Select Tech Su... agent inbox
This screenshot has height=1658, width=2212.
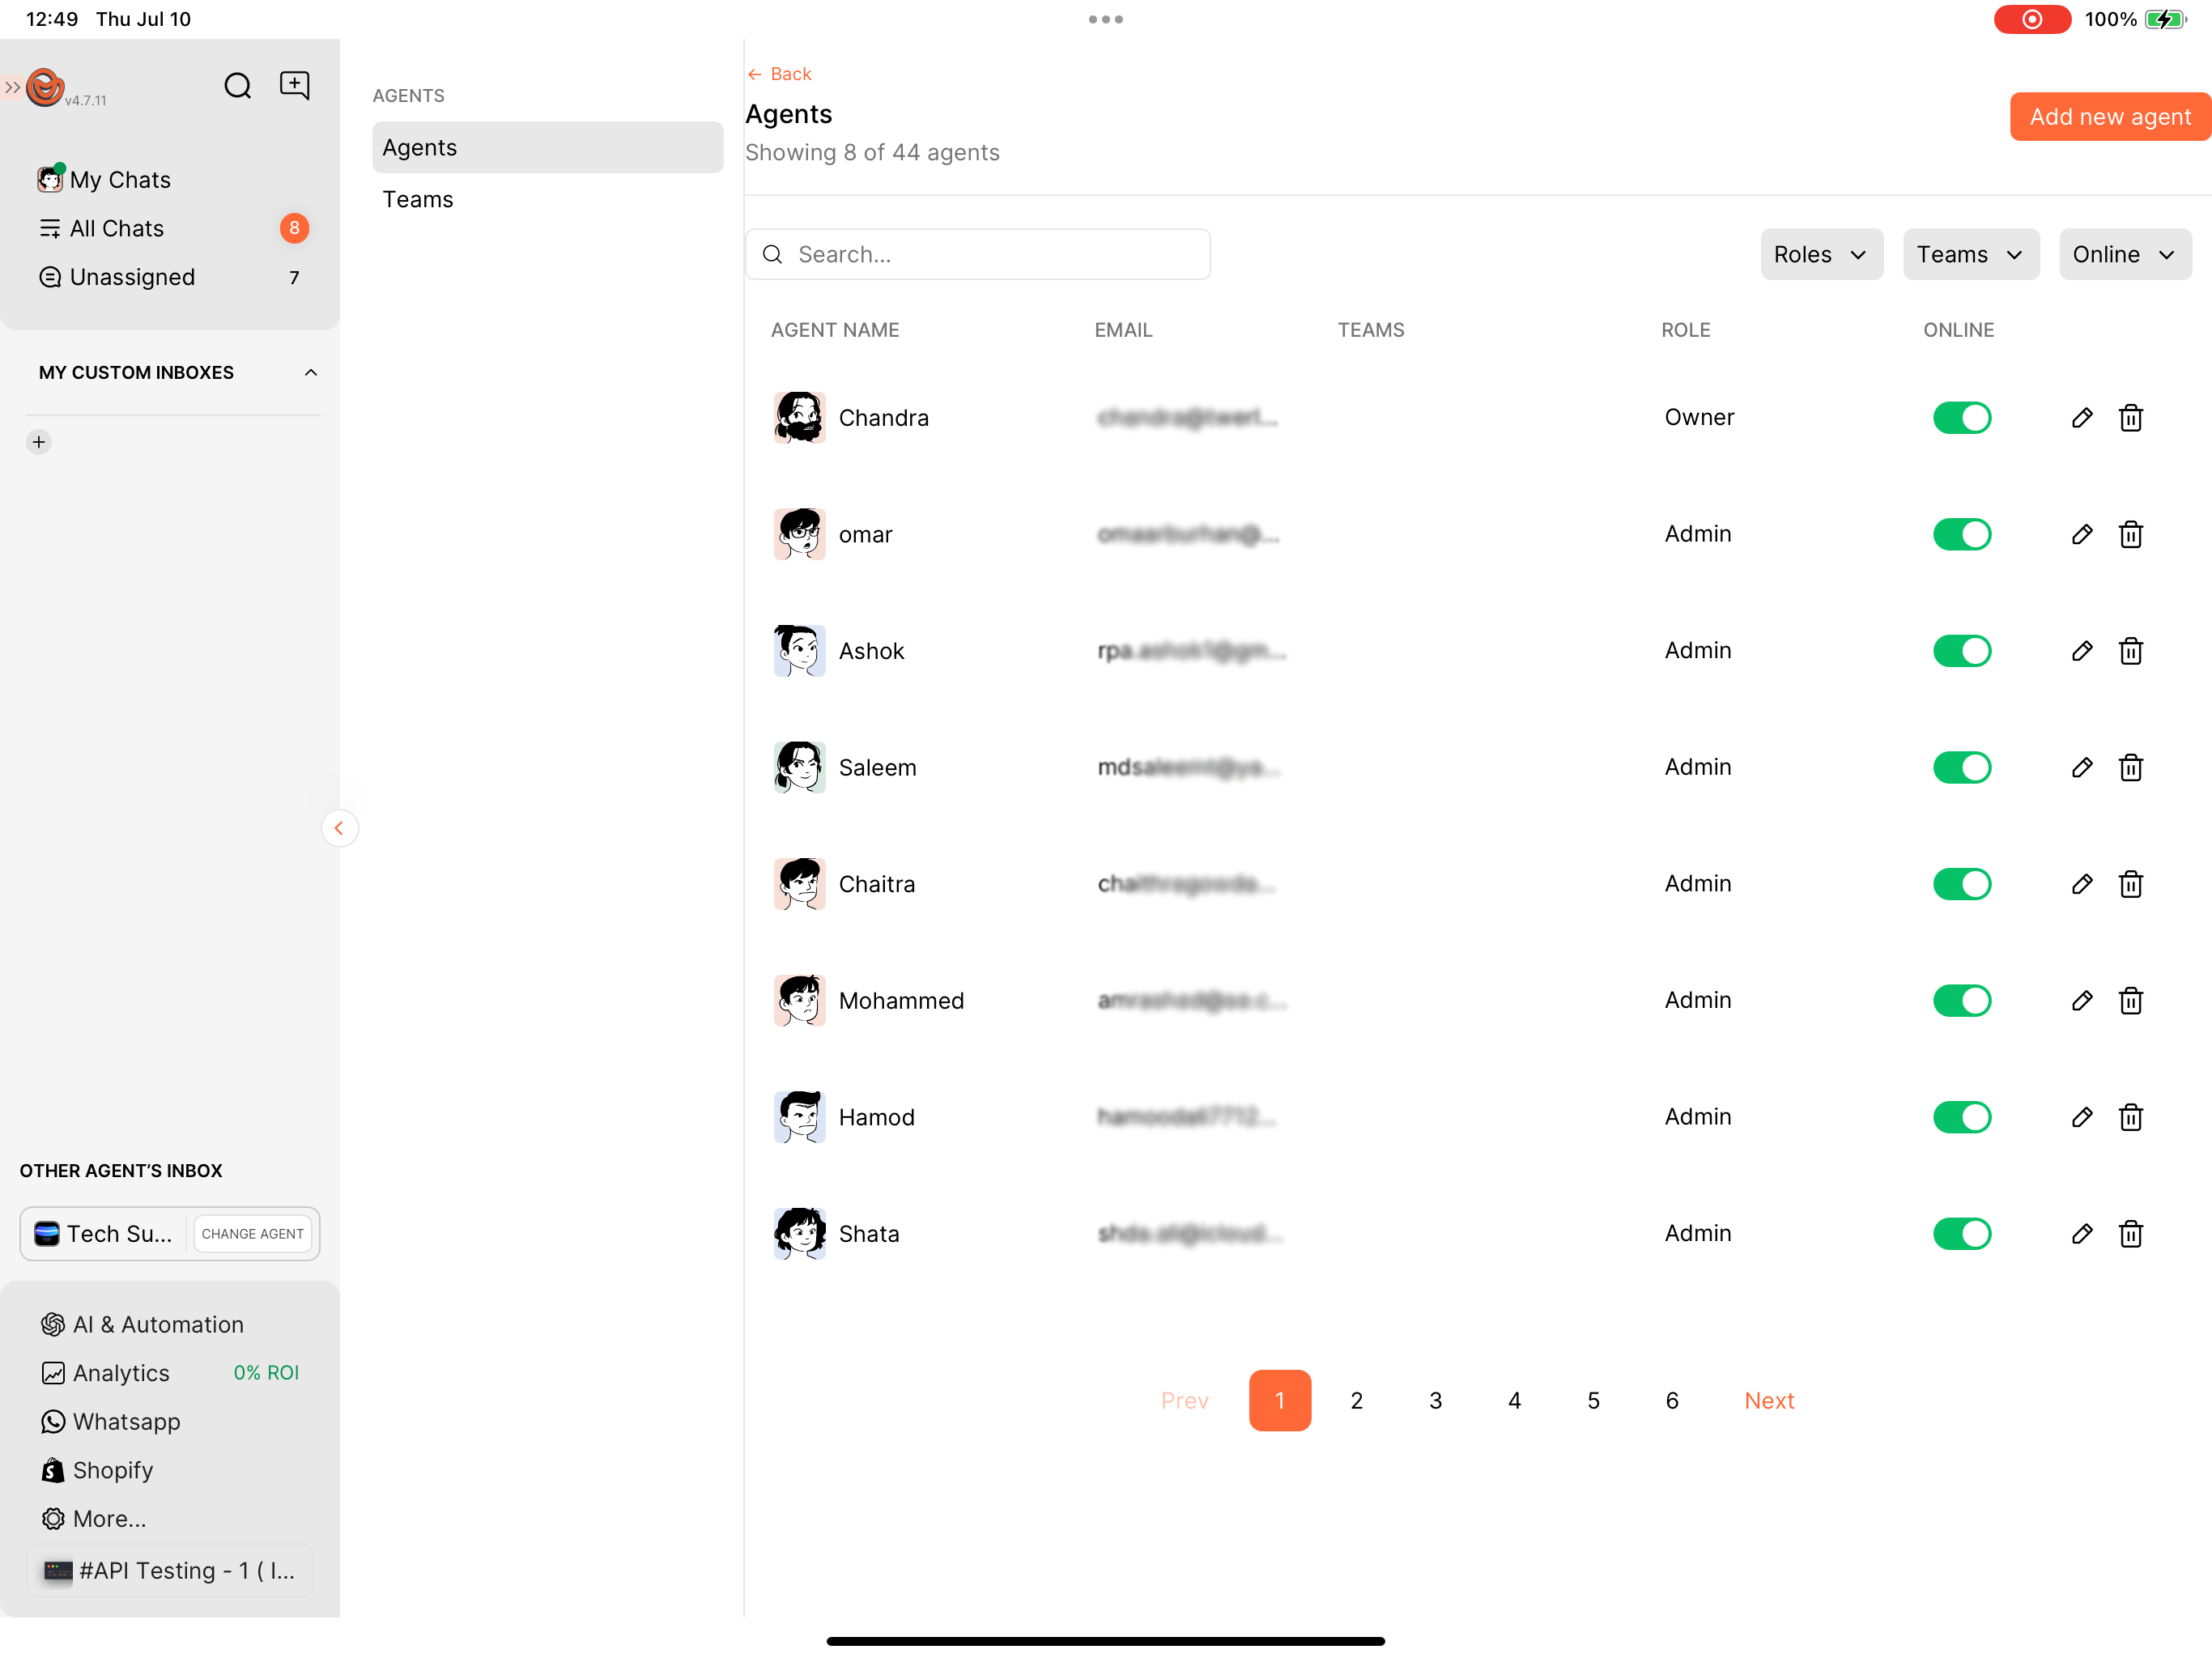coord(104,1233)
